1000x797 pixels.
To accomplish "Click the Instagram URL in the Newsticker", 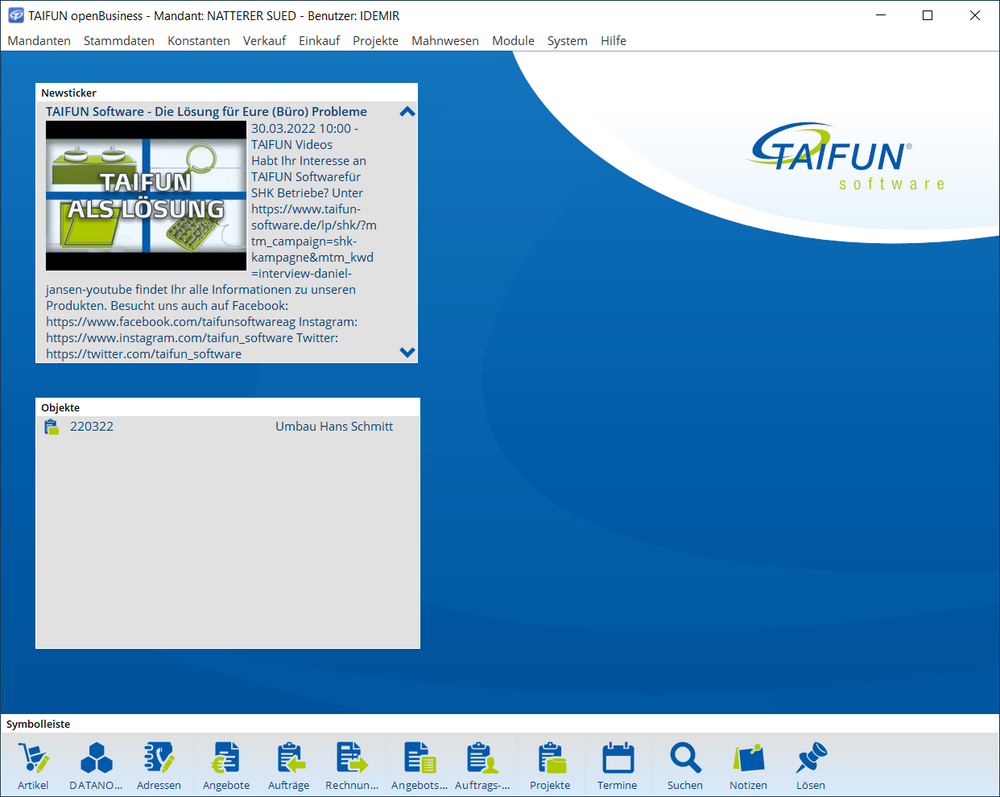I will (x=169, y=338).
